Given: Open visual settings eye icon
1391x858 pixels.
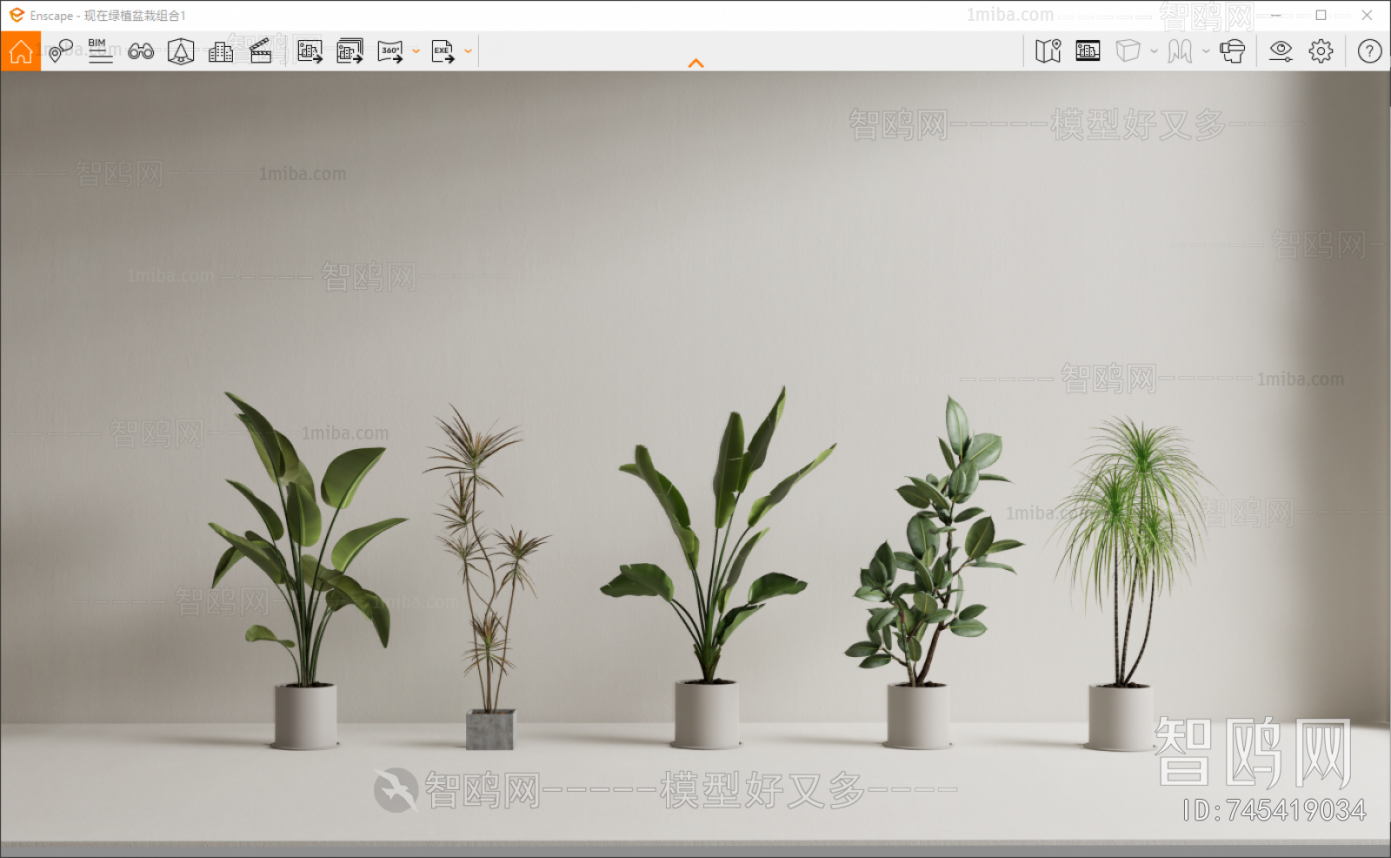Looking at the screenshot, I should [x=1281, y=51].
